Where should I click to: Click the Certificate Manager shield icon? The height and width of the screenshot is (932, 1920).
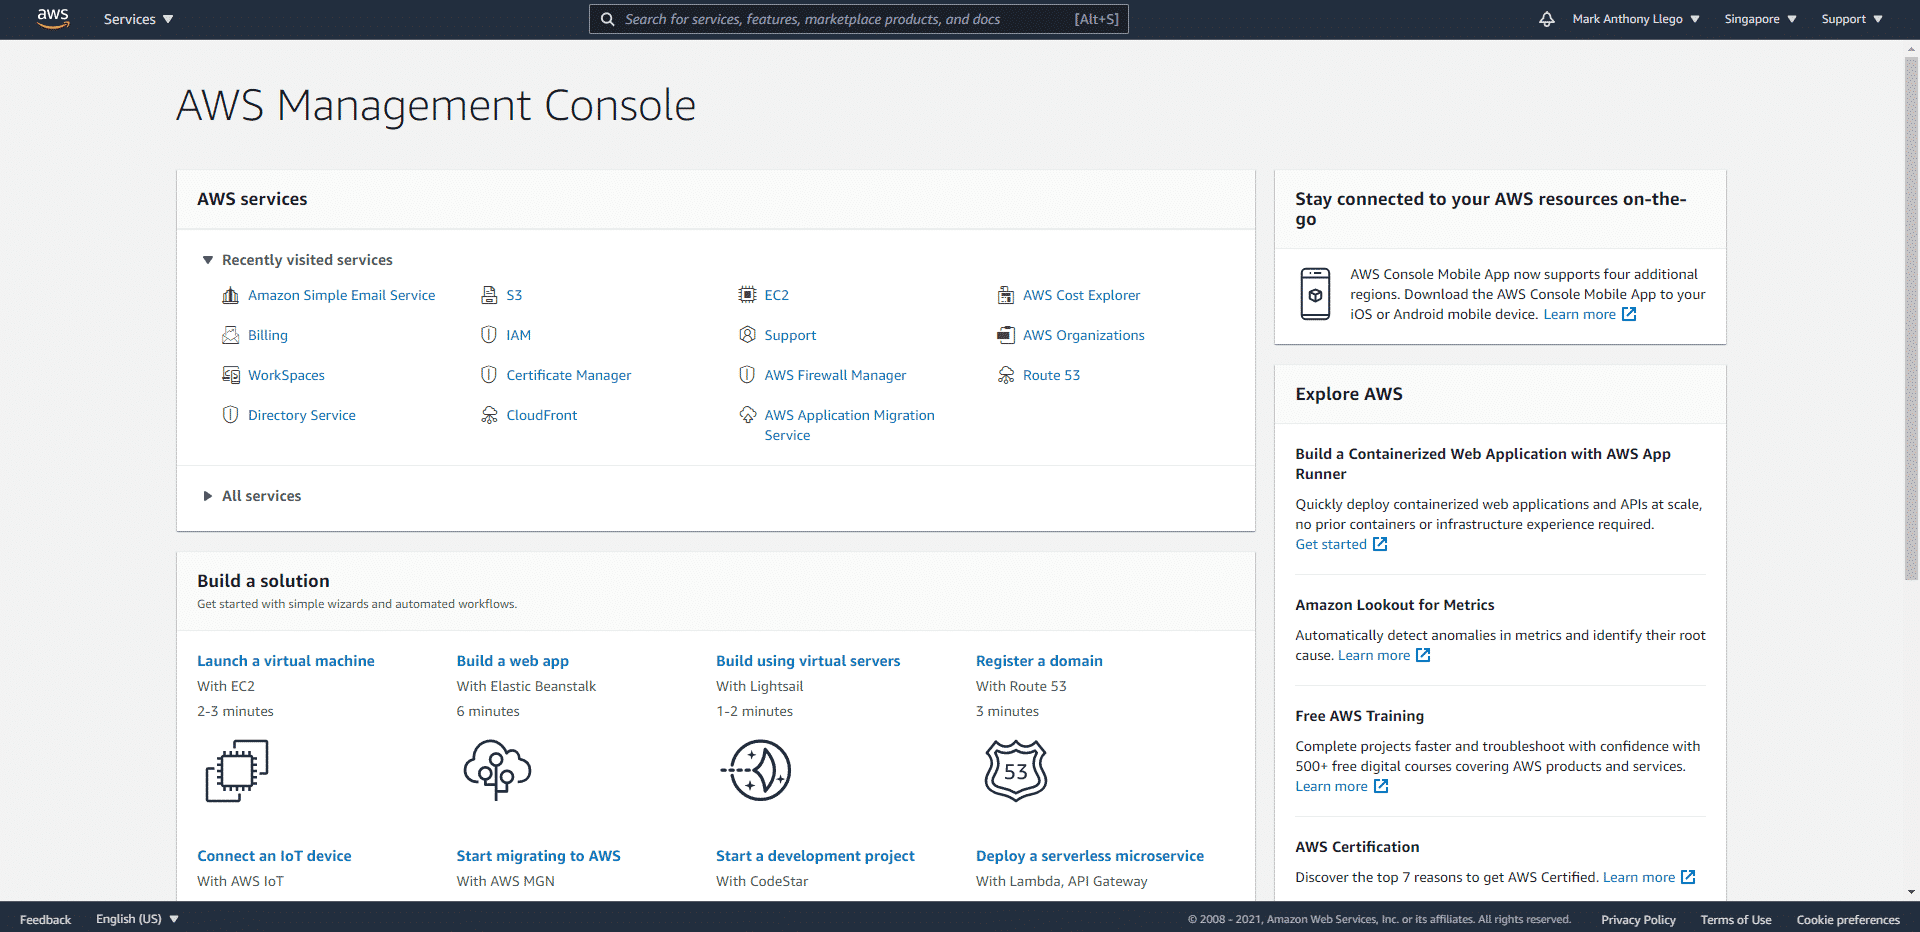pos(489,375)
